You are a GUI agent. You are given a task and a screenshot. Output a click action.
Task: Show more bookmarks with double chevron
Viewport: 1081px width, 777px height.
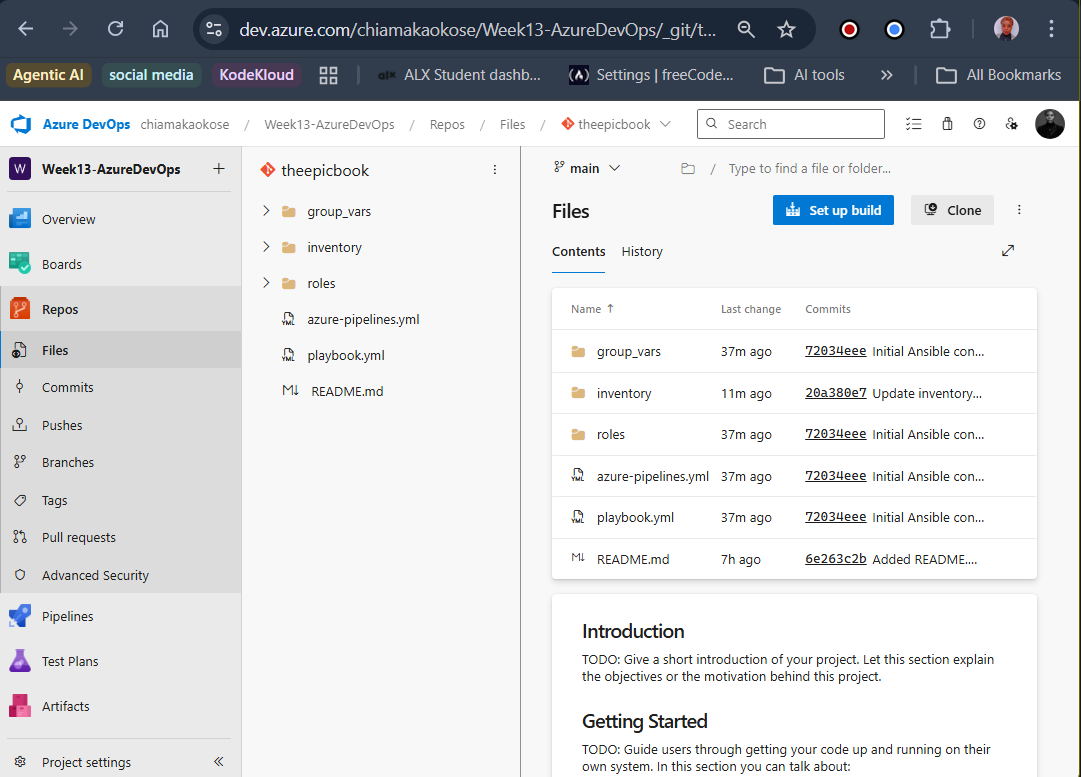click(887, 75)
